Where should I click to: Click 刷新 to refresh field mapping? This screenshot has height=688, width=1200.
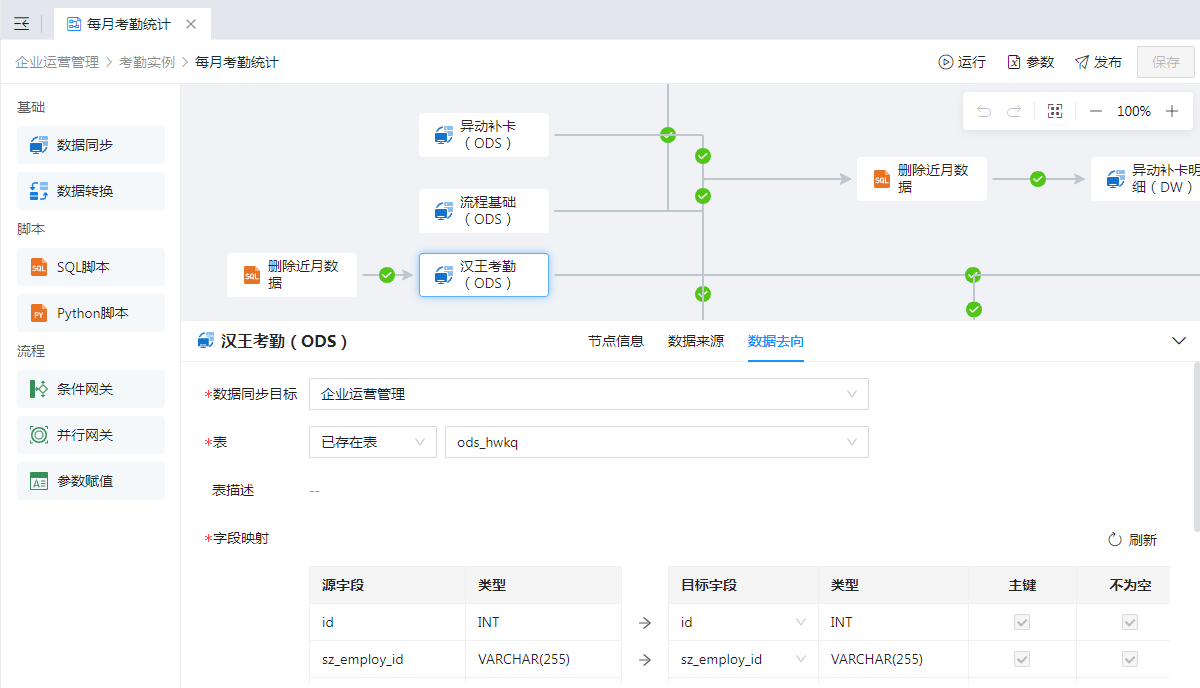point(1132,540)
